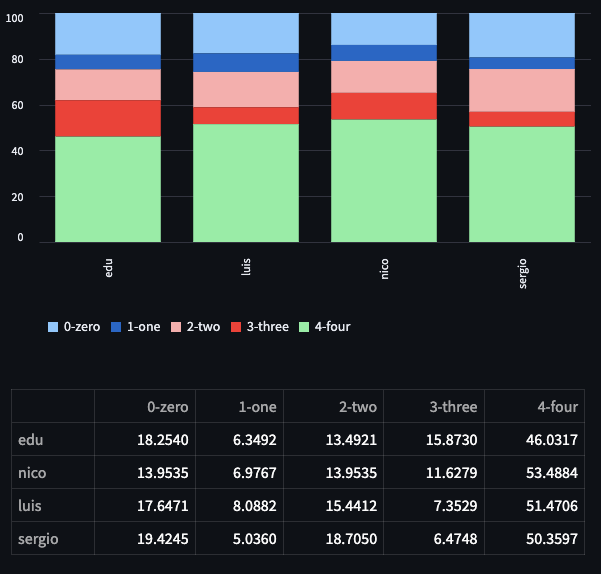
Task: Select the sergio row header in table
Action: 53,538
